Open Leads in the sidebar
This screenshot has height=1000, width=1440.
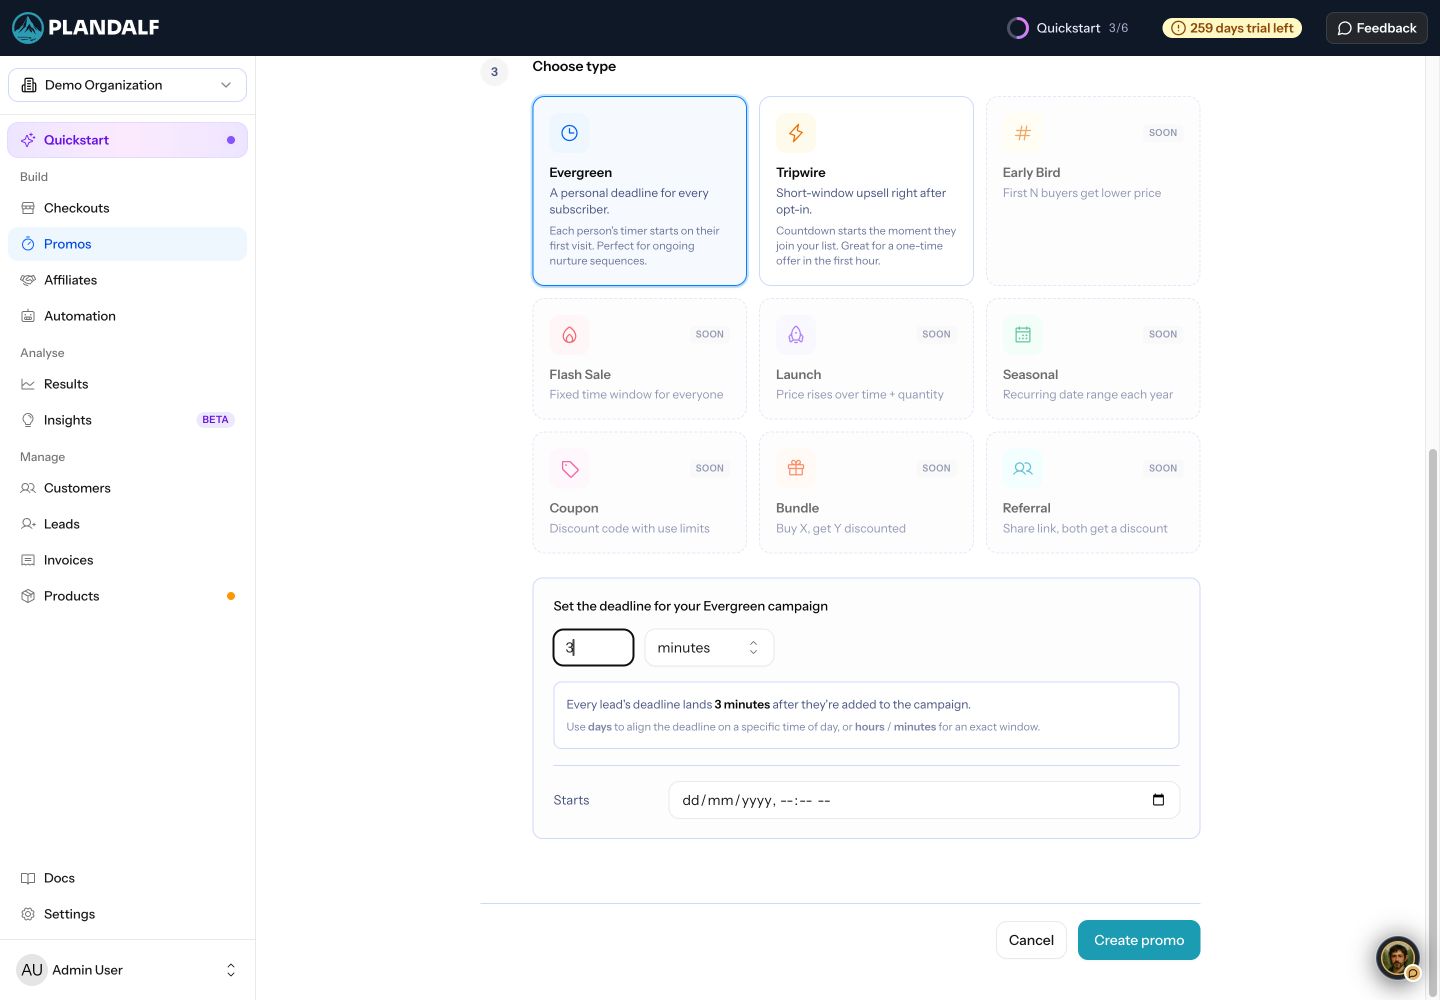click(127, 524)
